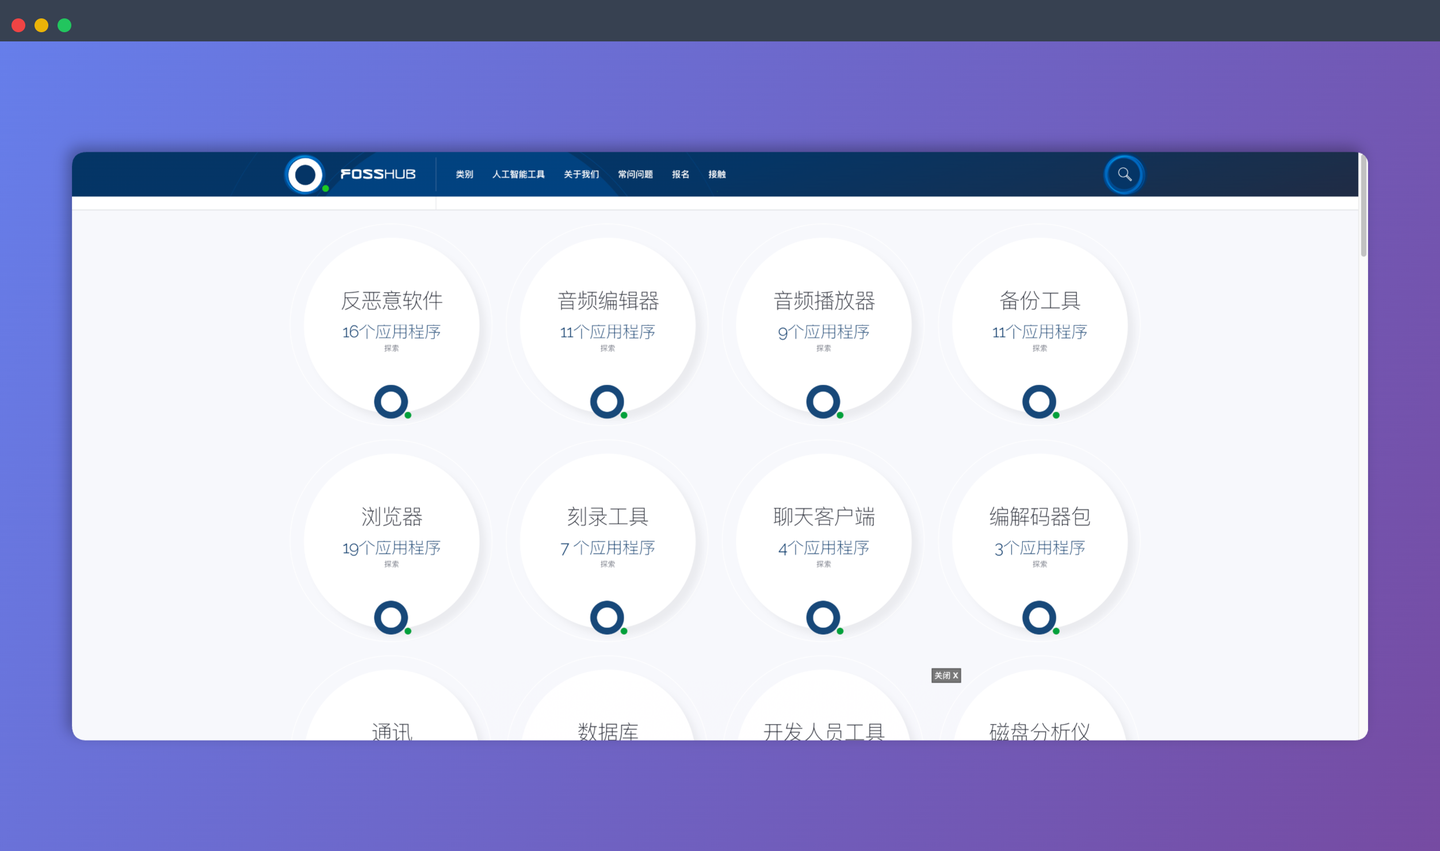Click the circle icon under 音频编辑器
The height and width of the screenshot is (851, 1440).
607,401
